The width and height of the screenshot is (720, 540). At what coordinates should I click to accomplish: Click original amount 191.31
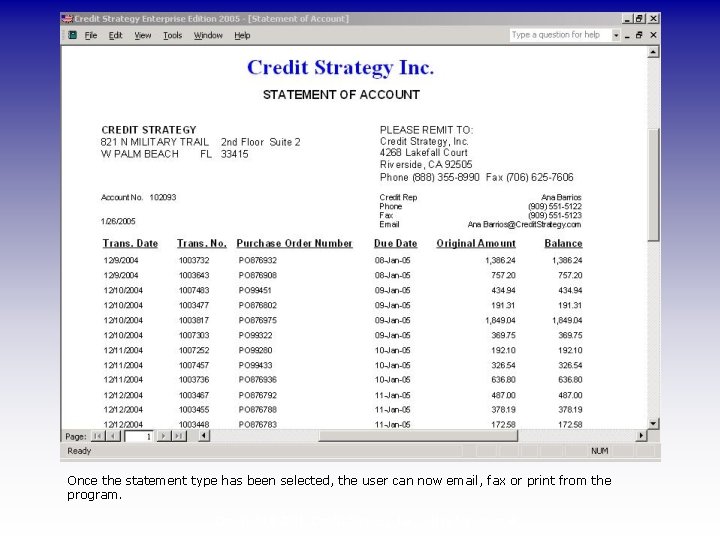pyautogui.click(x=503, y=305)
